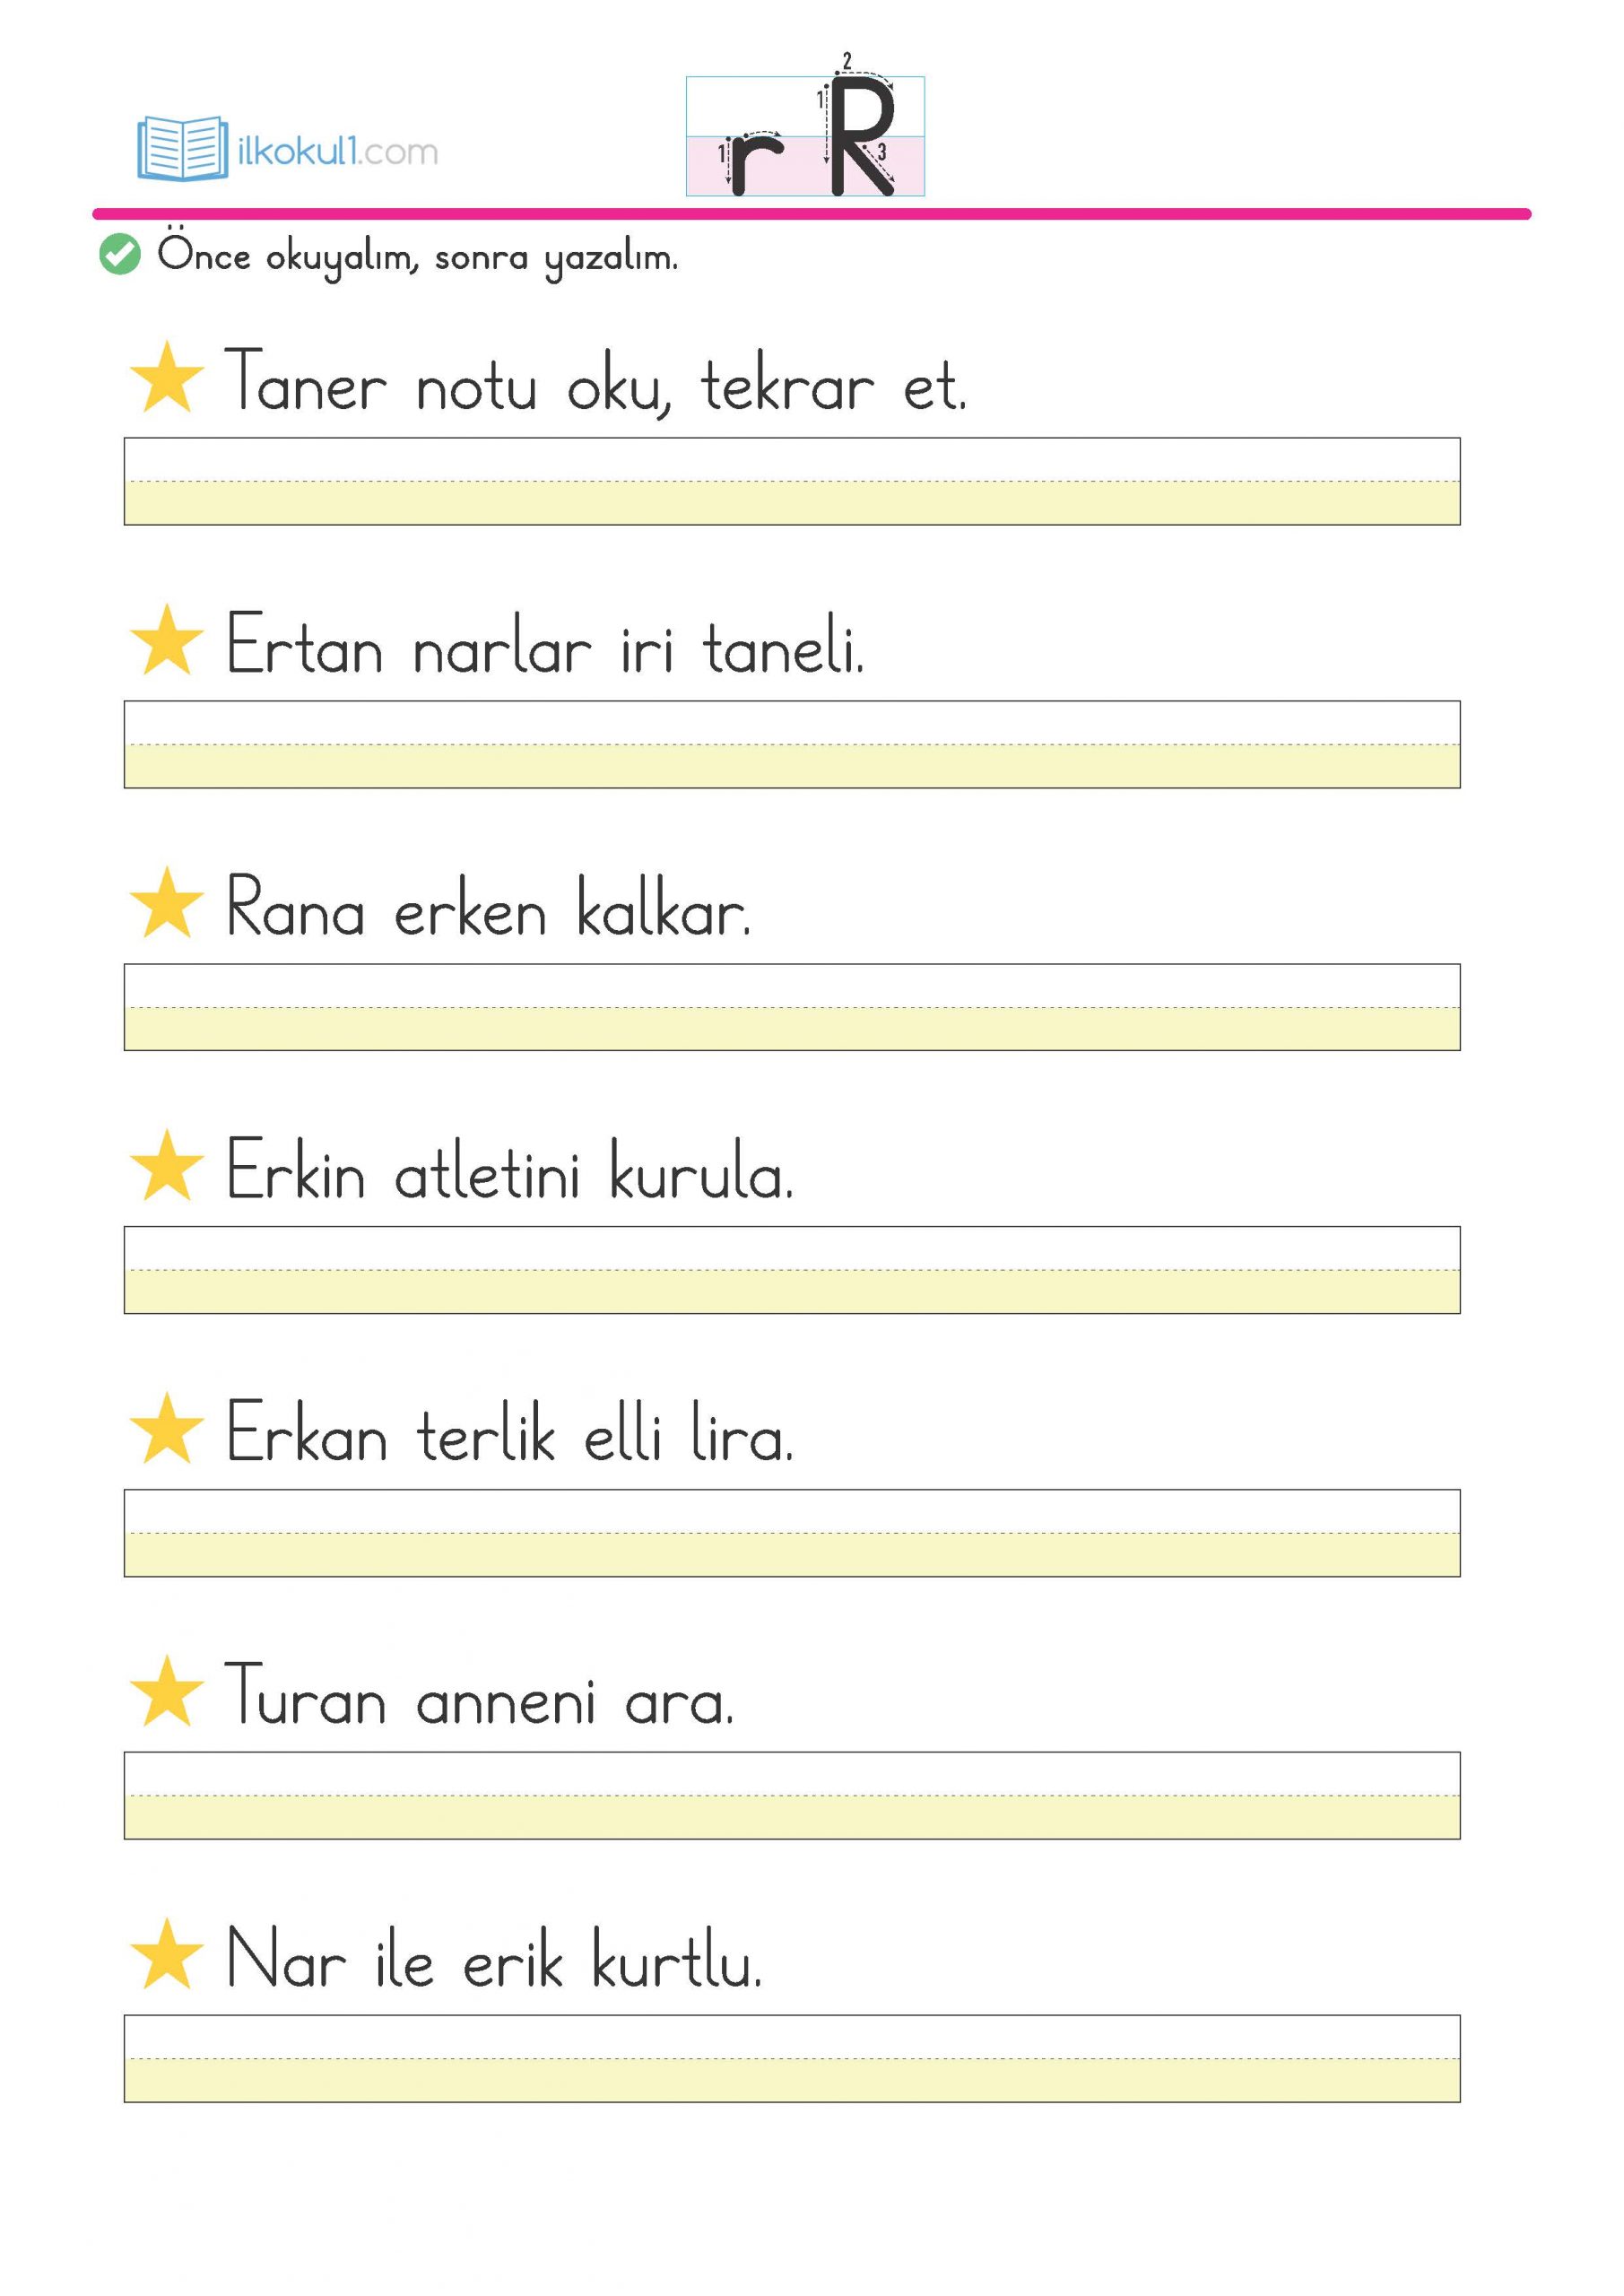Click the uppercase R stroke guide
The image size is (1624, 2296).
click(x=862, y=137)
